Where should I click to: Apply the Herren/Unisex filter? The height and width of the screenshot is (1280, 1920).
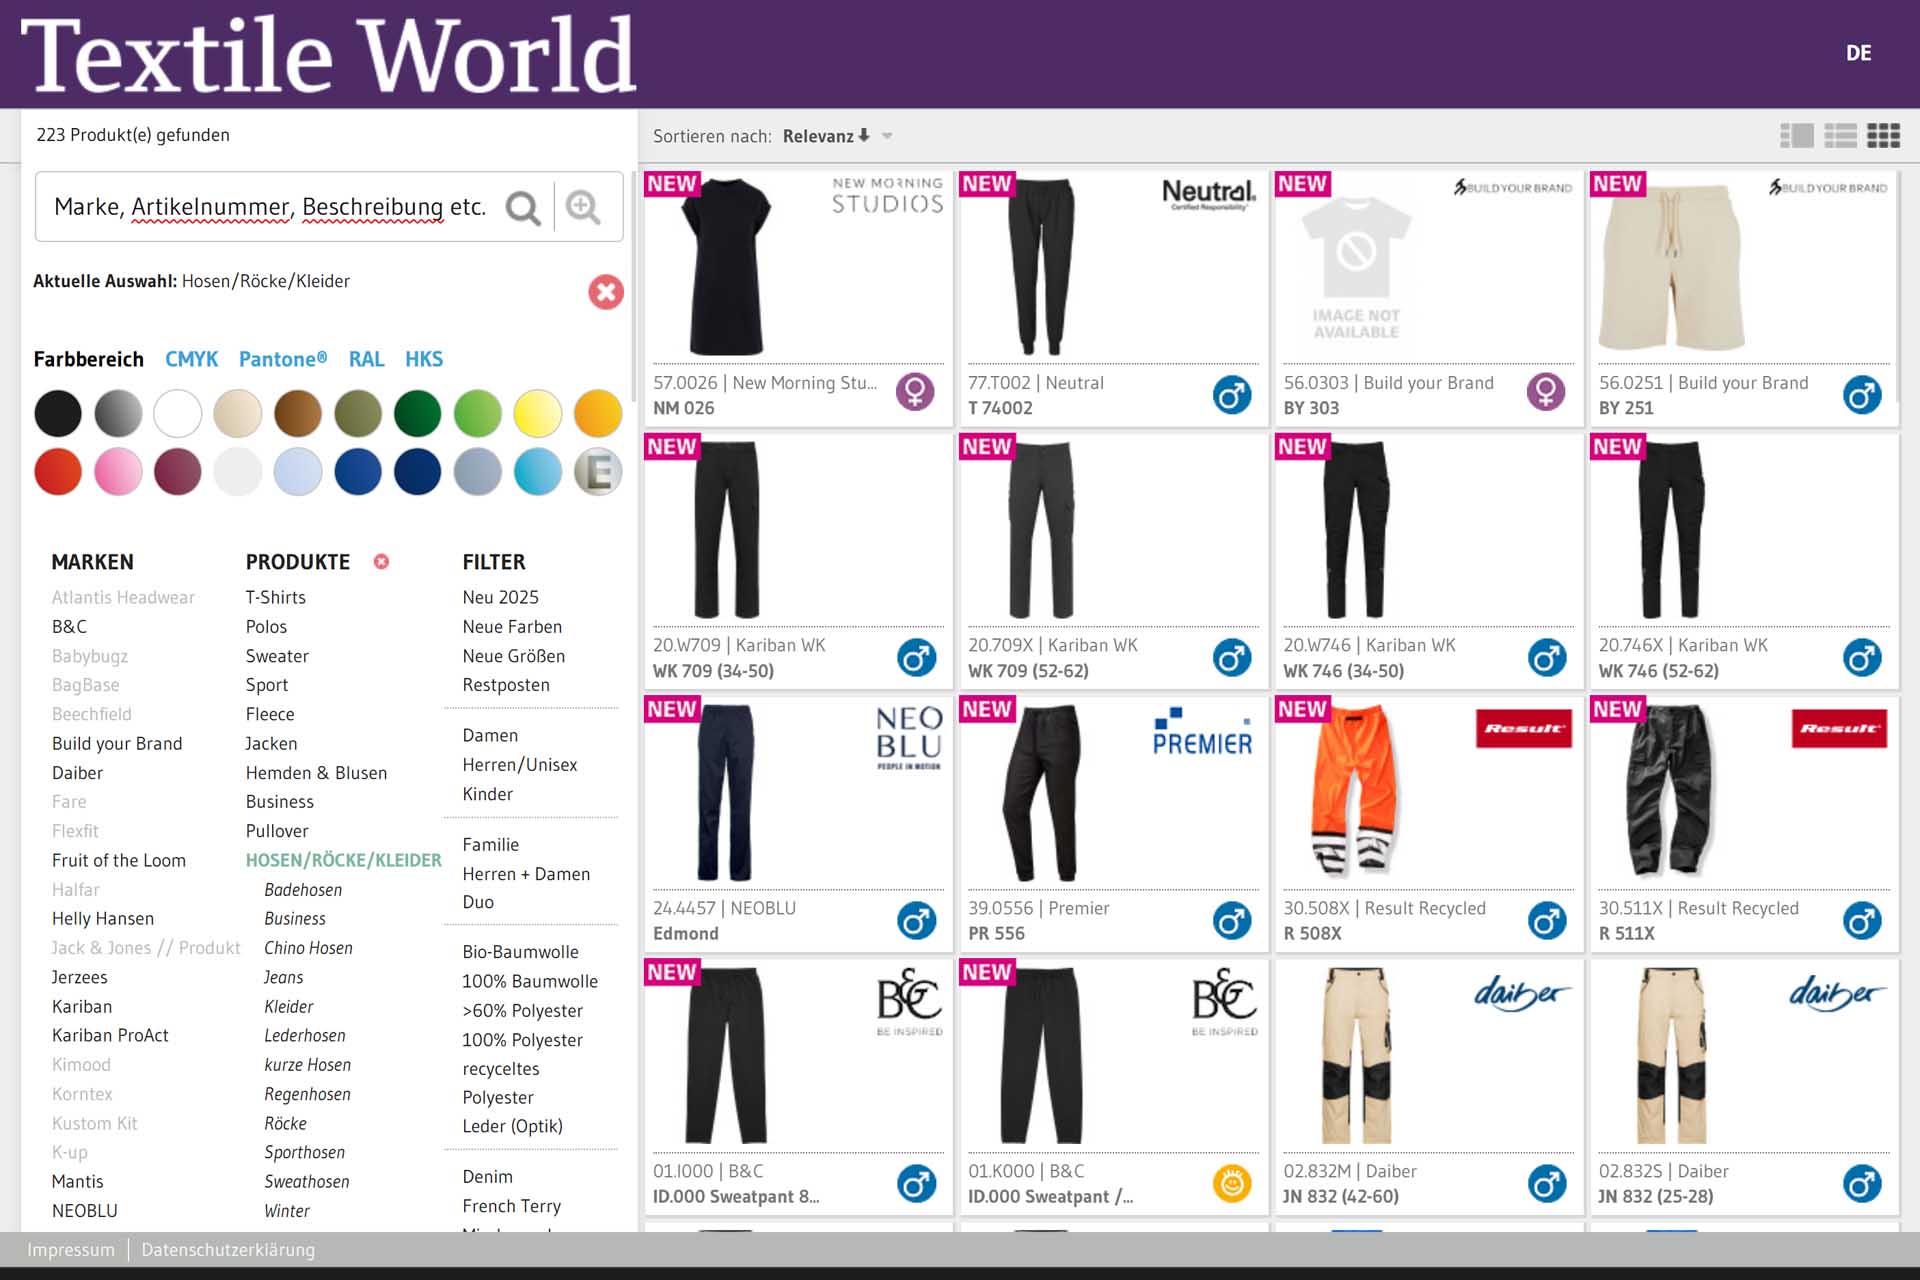(520, 765)
